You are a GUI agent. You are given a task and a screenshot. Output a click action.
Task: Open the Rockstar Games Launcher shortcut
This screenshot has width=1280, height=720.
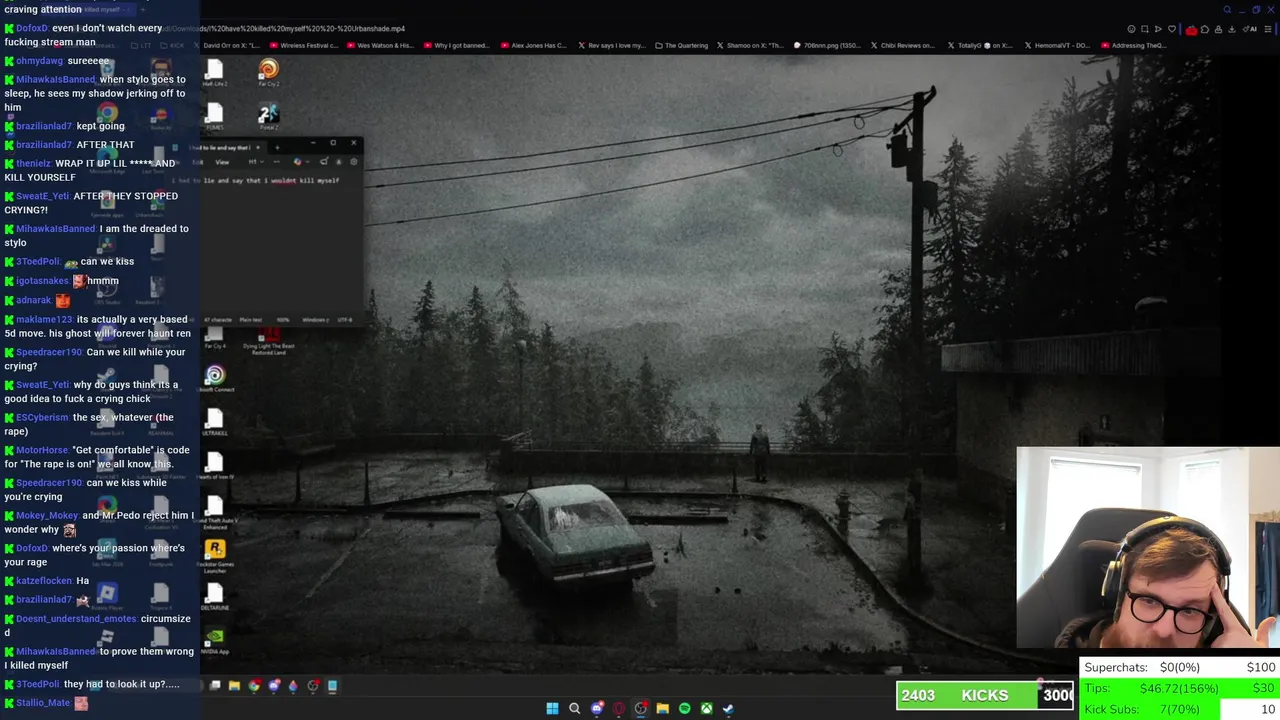coord(214,555)
